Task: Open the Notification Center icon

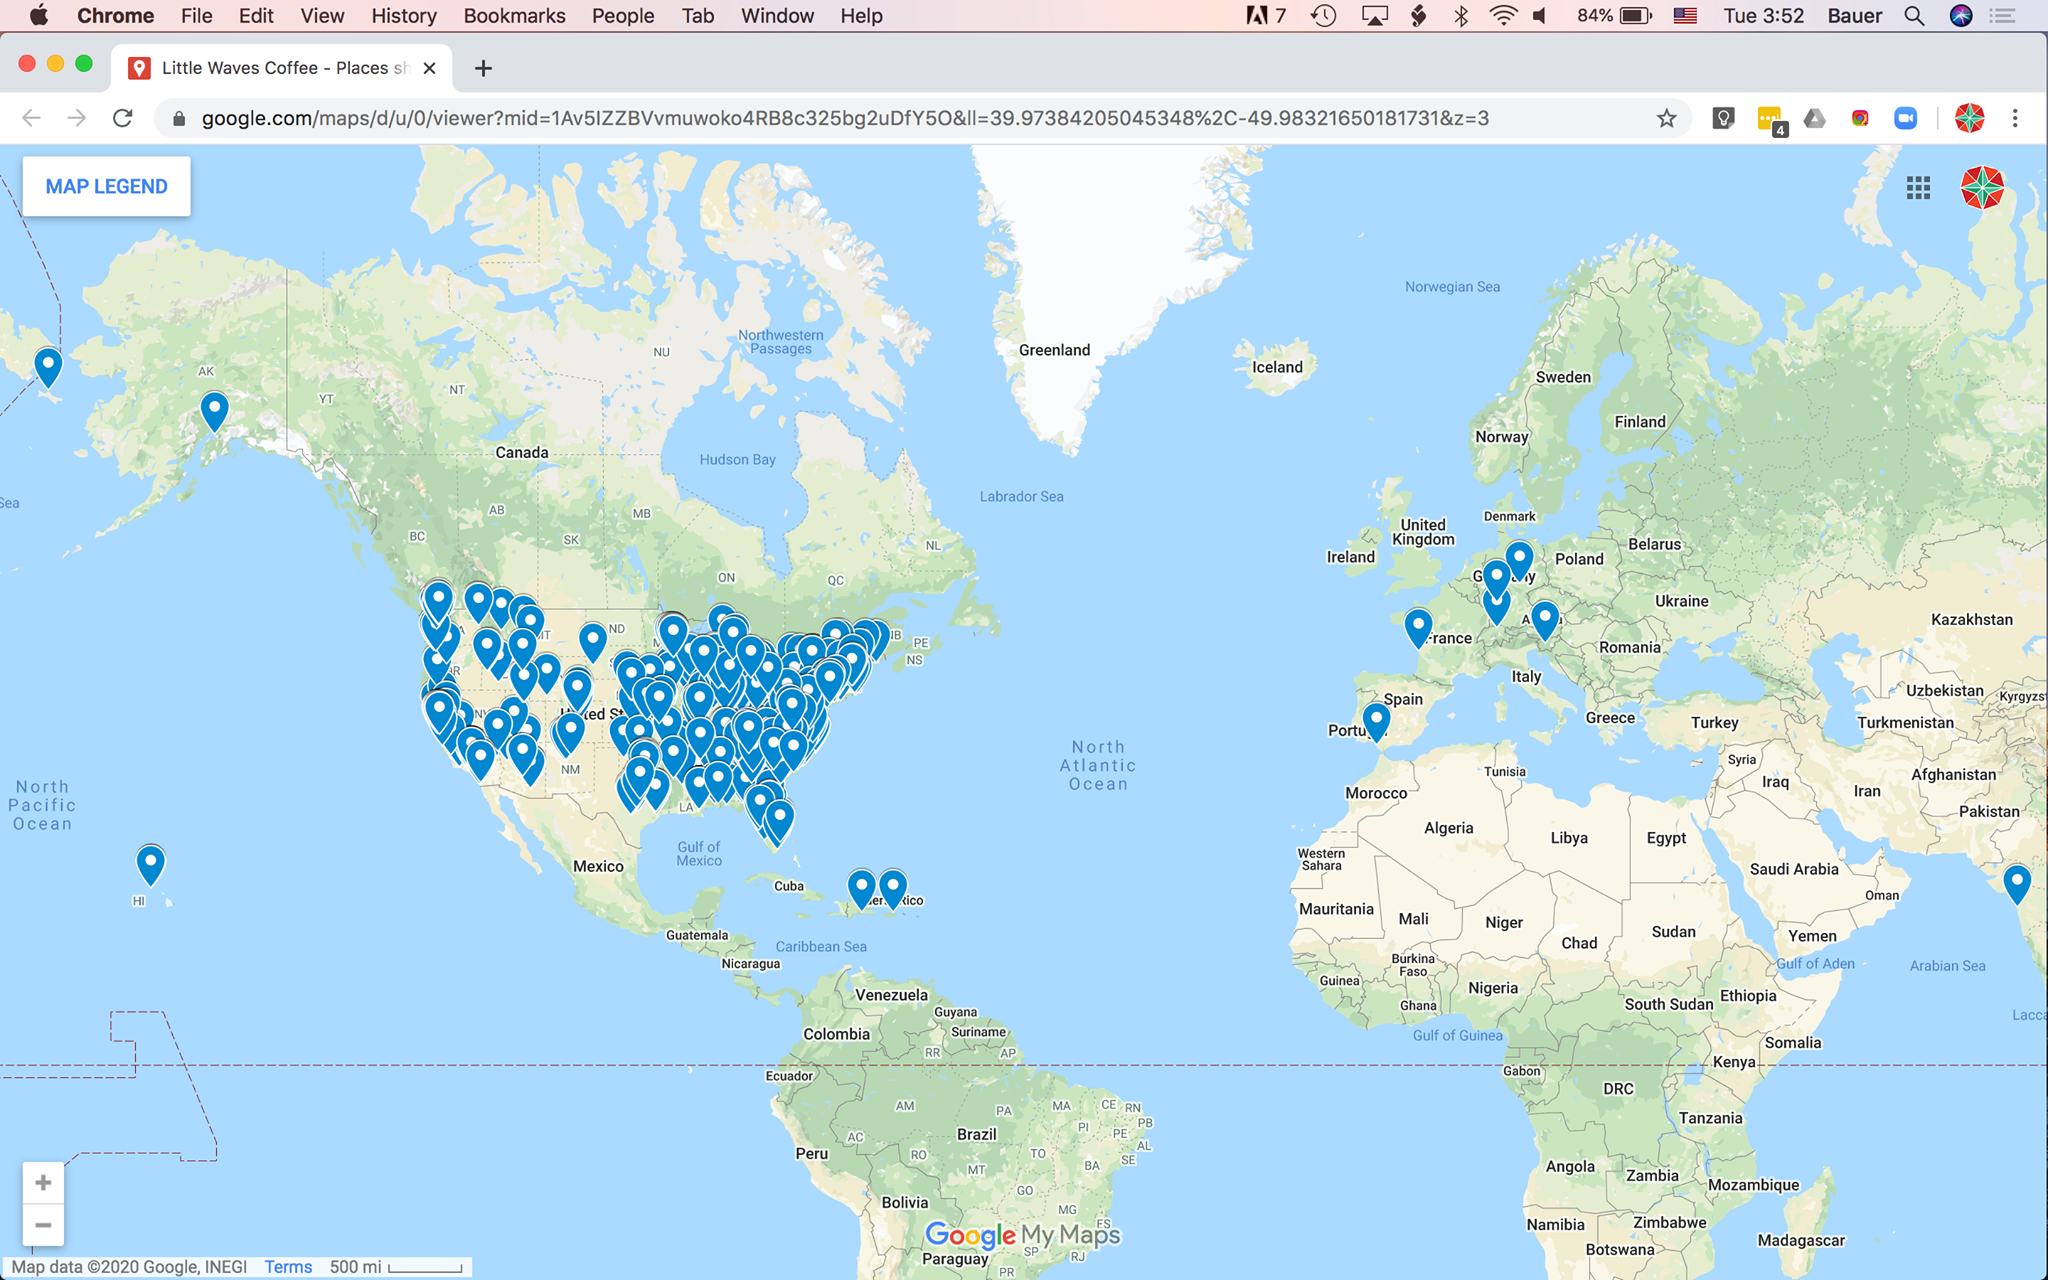Action: point(2002,16)
